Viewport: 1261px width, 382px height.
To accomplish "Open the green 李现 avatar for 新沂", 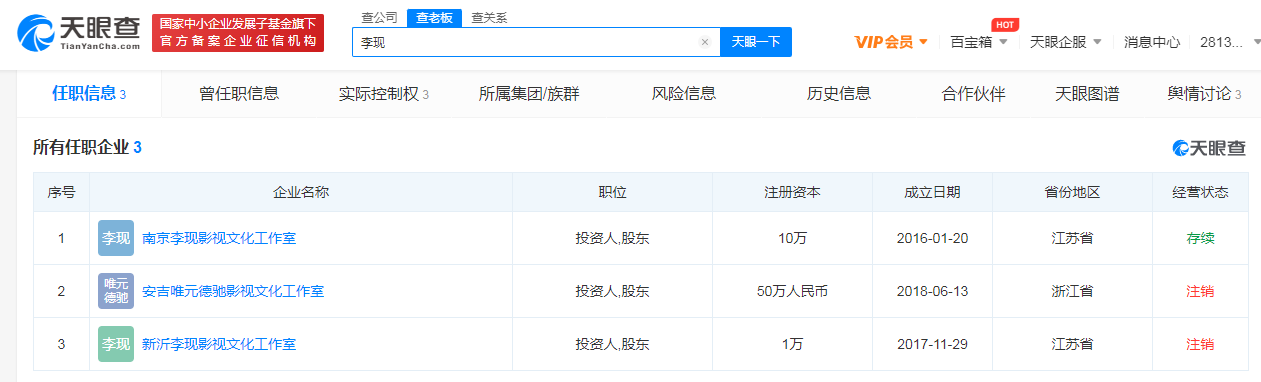I will click(x=115, y=344).
